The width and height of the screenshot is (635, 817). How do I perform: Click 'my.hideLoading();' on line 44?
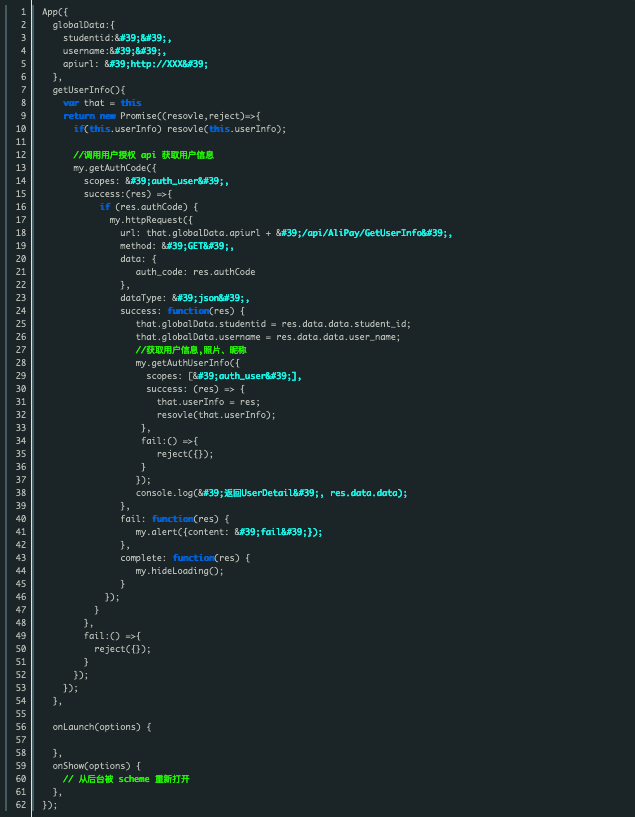180,571
